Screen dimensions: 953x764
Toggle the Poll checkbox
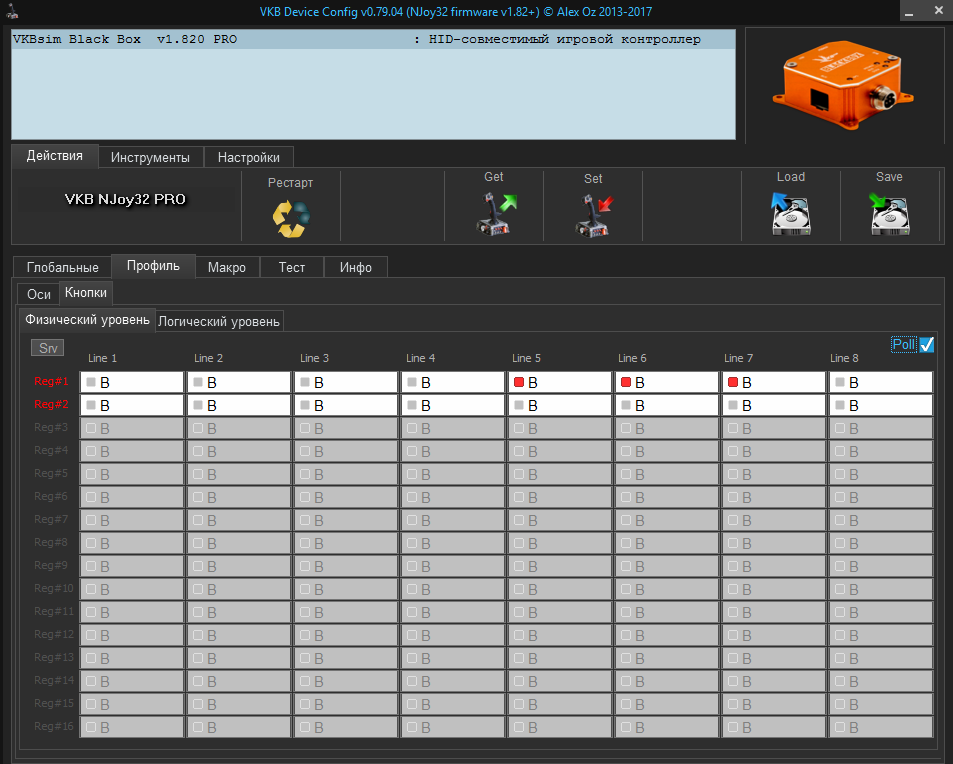coord(927,345)
